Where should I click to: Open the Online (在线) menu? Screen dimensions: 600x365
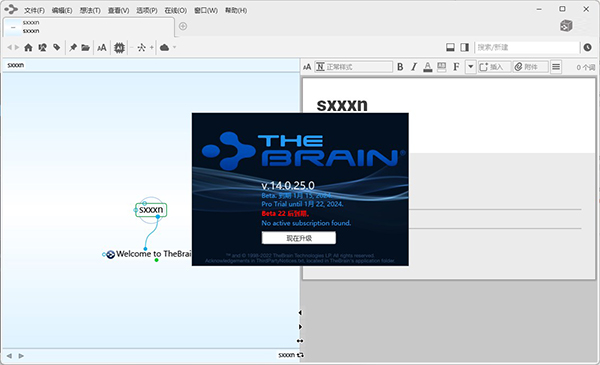click(x=176, y=10)
